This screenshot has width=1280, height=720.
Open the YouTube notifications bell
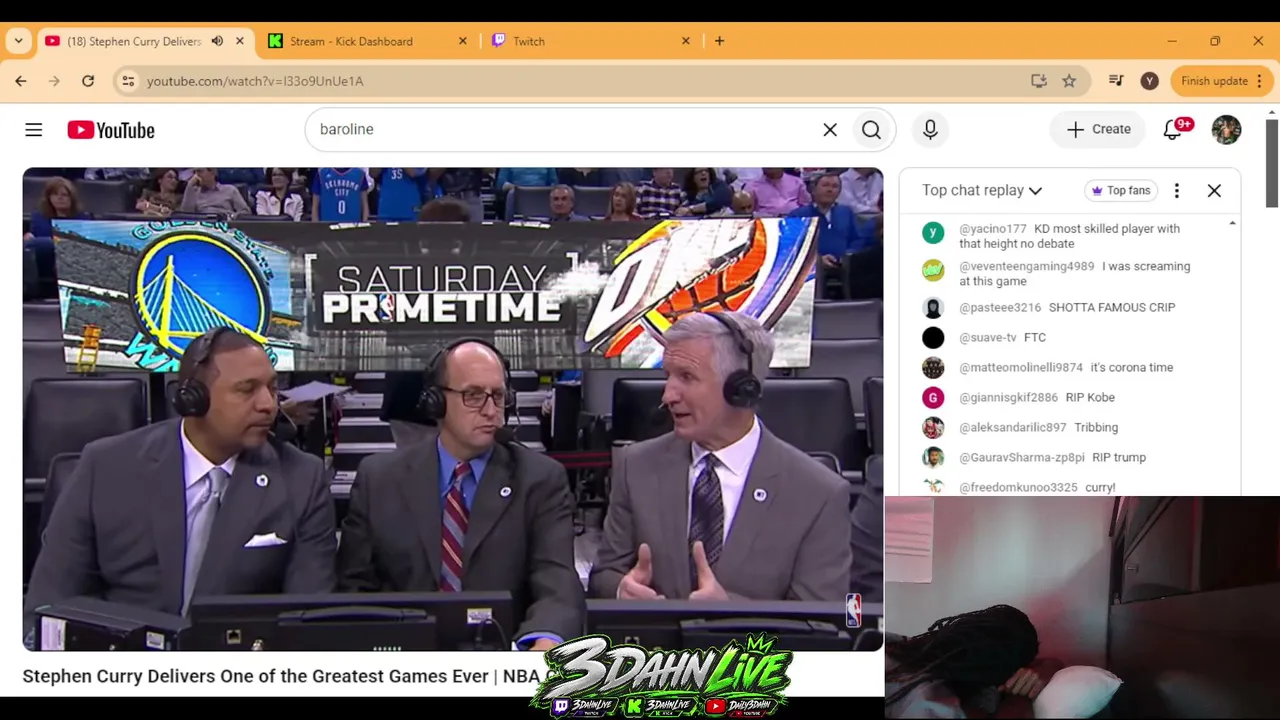point(1174,129)
